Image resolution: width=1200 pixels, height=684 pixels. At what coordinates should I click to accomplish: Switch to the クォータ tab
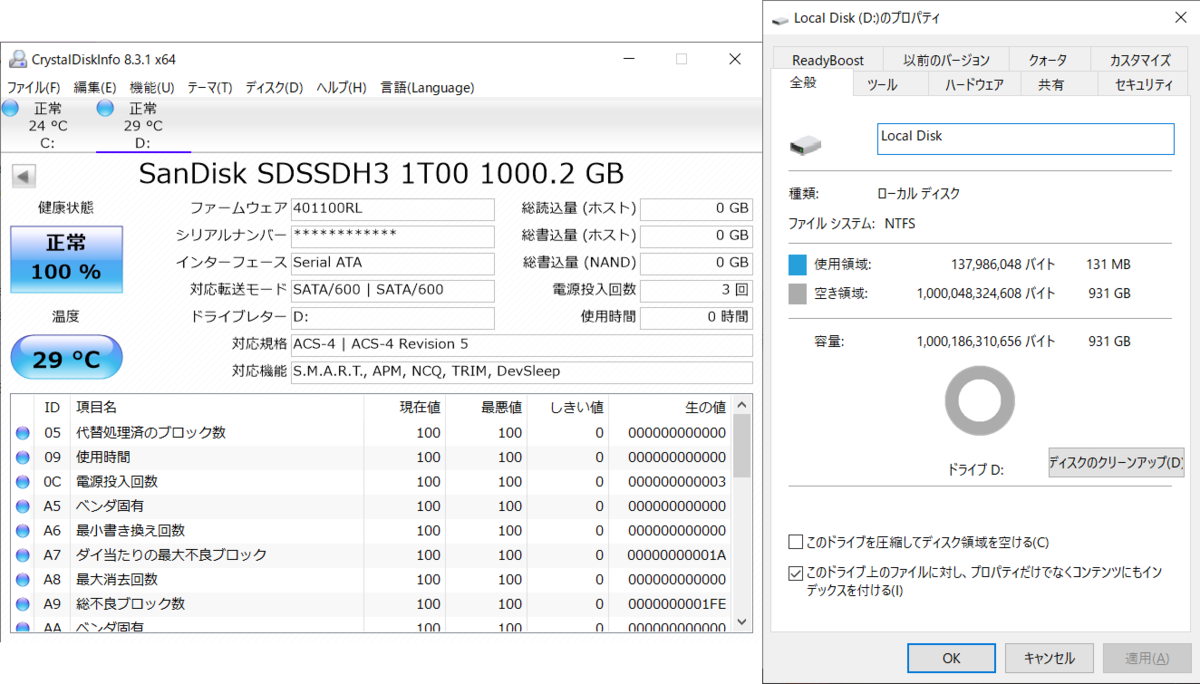[x=1047, y=60]
